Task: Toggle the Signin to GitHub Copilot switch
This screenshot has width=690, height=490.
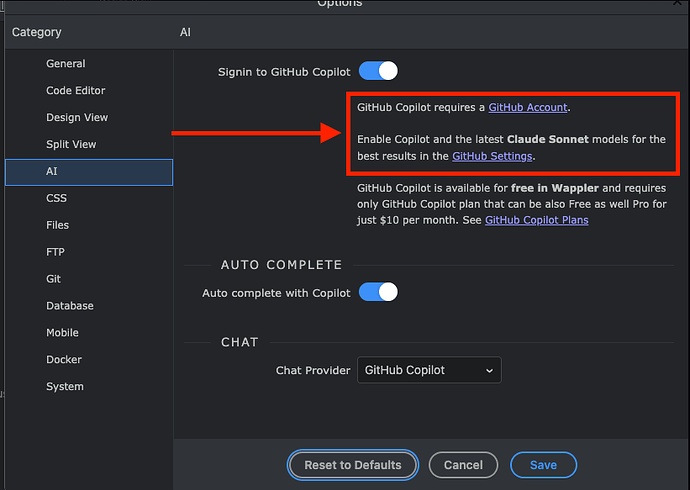Action: tap(378, 71)
